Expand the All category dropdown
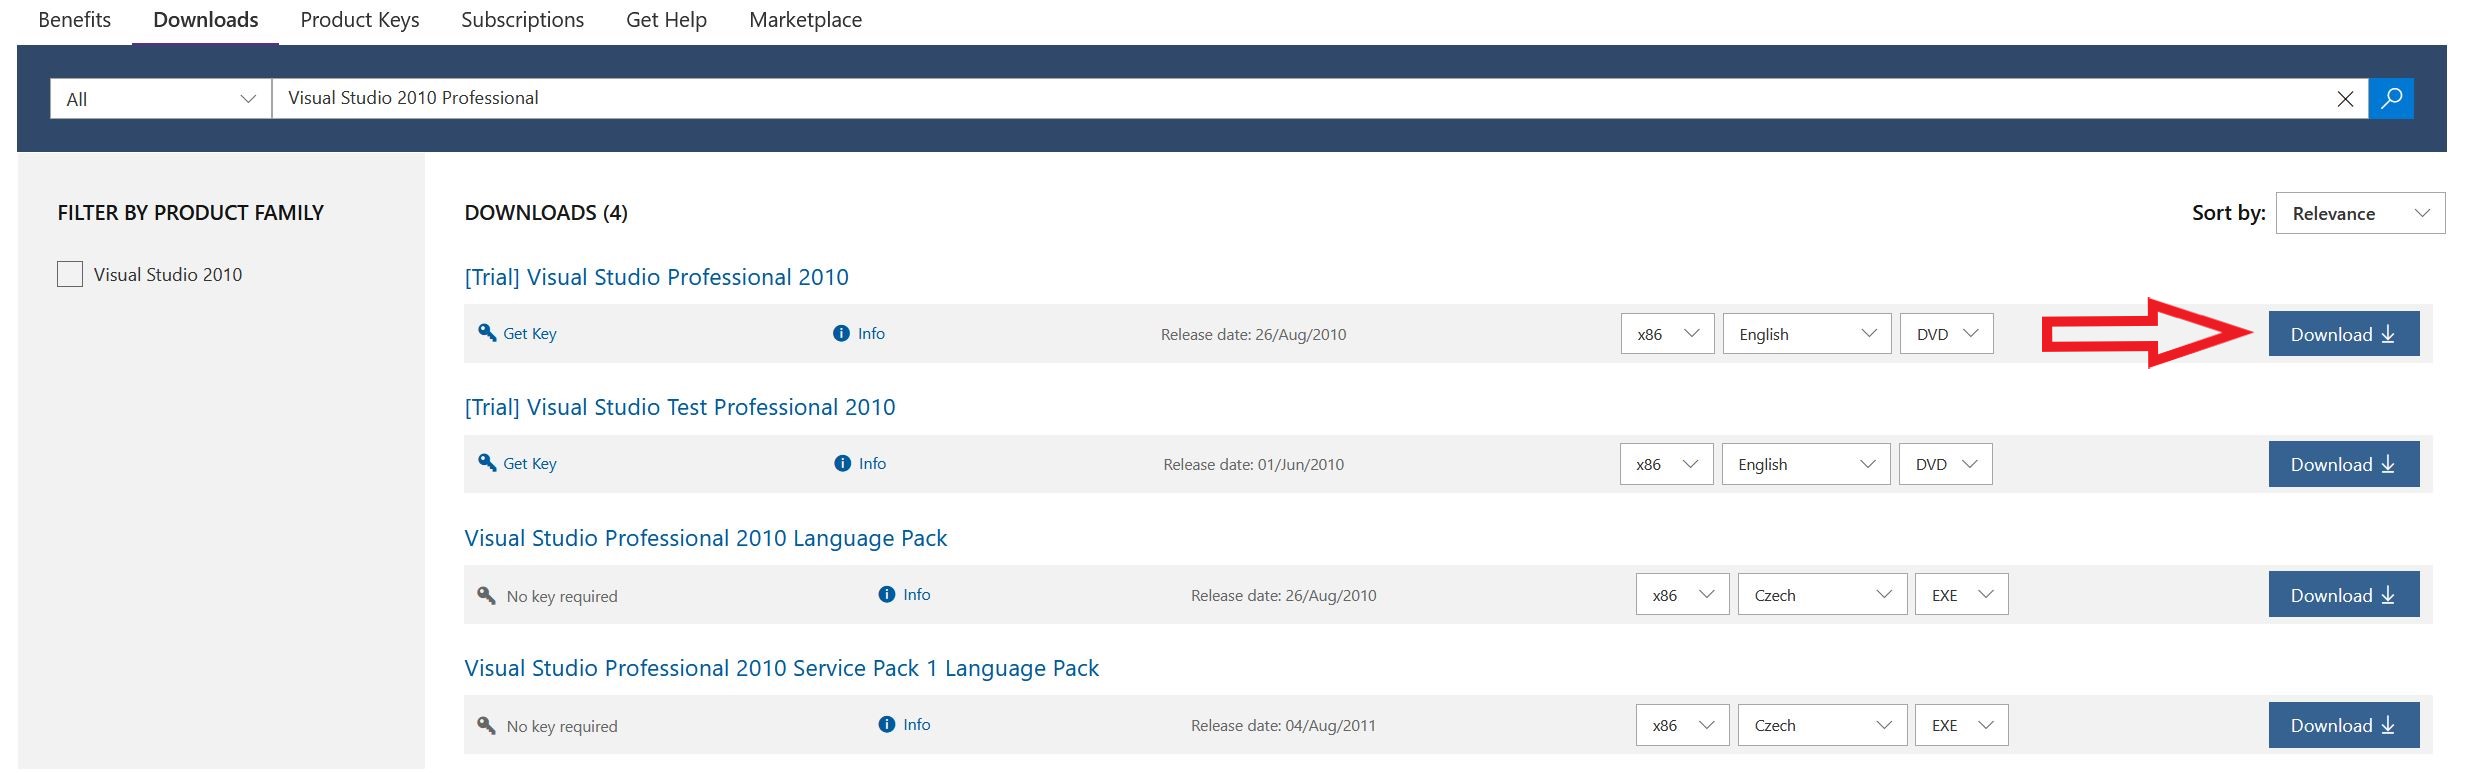 tap(160, 99)
